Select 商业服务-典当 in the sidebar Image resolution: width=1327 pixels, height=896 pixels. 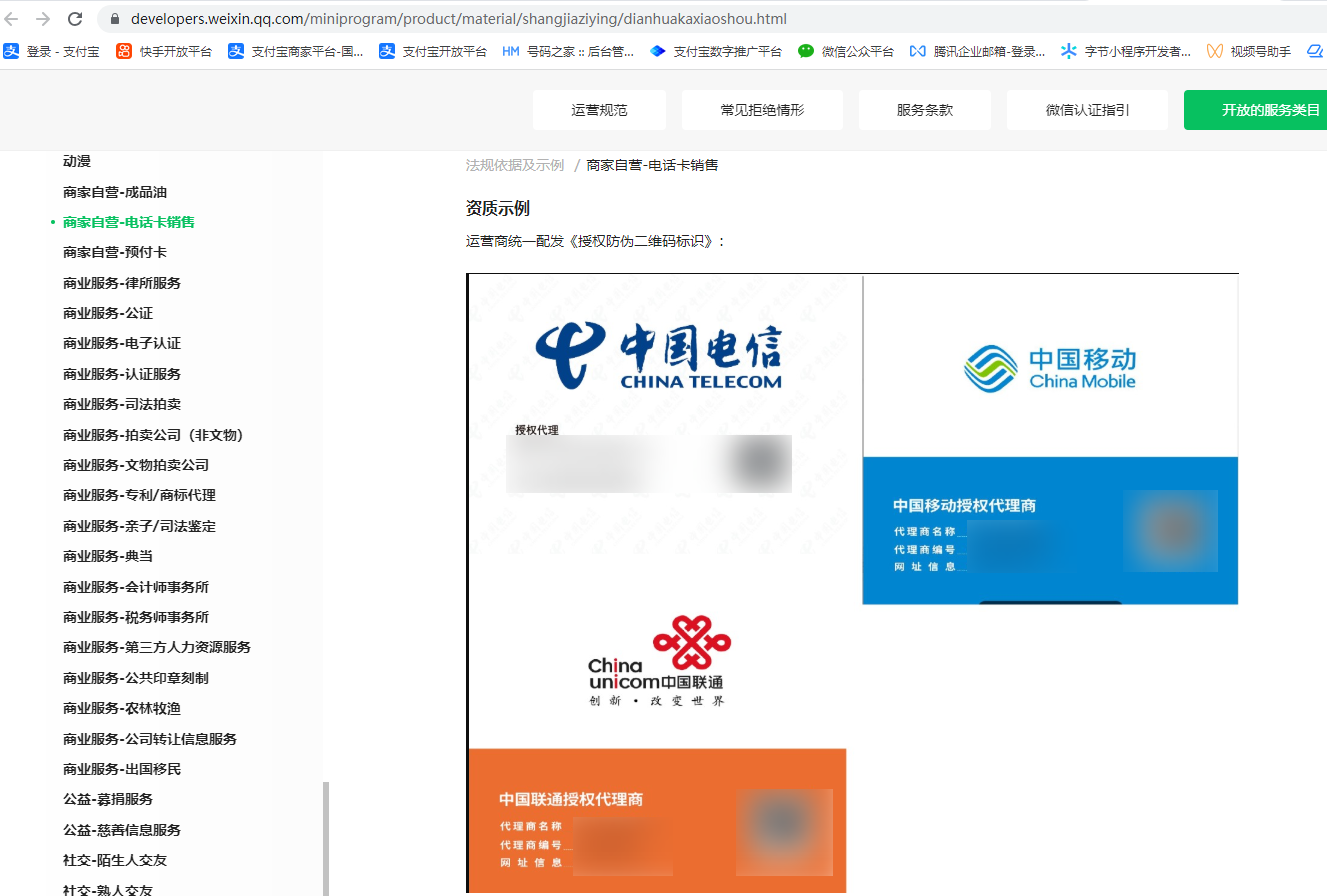coord(108,556)
